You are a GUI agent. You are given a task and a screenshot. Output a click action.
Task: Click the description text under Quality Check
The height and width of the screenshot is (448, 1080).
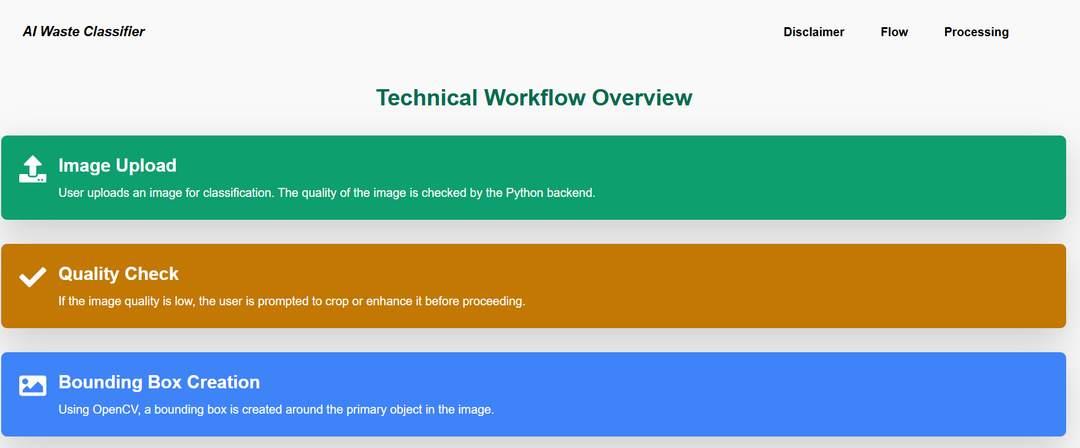(291, 301)
